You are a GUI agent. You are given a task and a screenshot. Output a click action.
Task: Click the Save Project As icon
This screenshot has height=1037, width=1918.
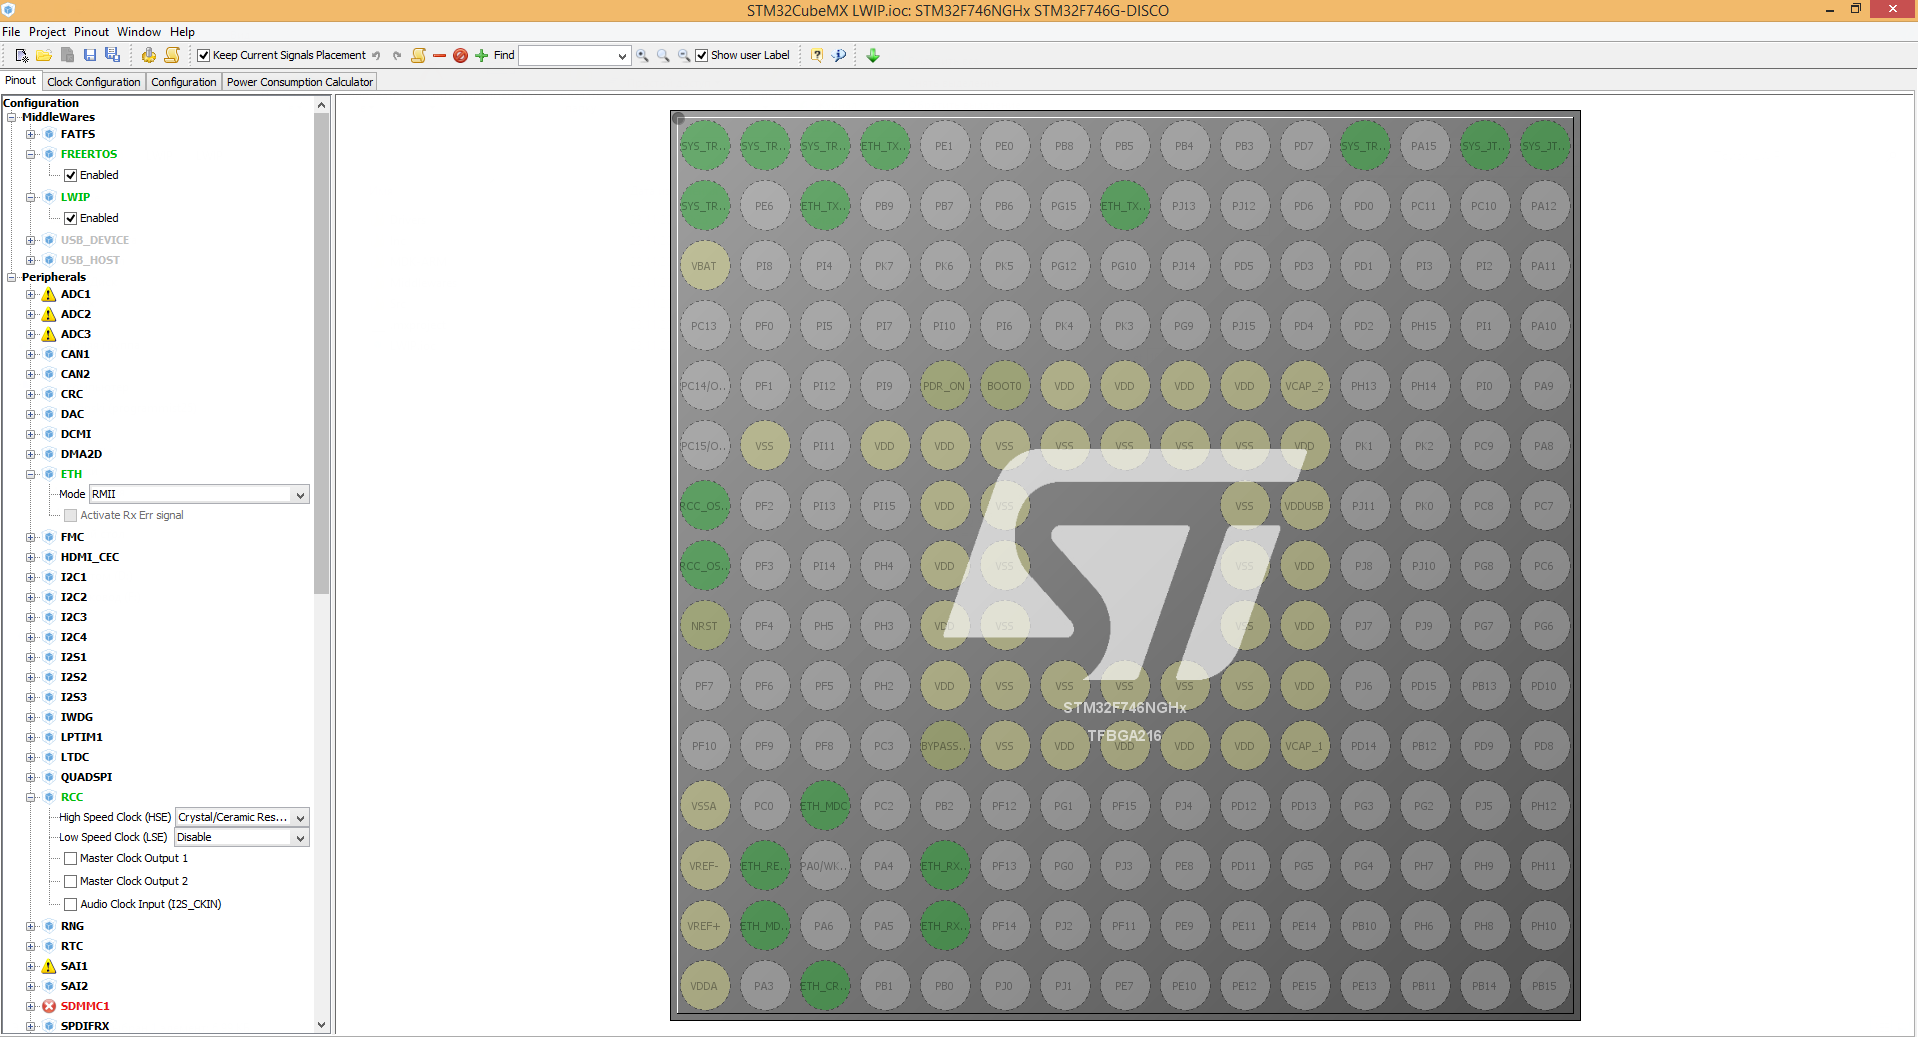(112, 55)
